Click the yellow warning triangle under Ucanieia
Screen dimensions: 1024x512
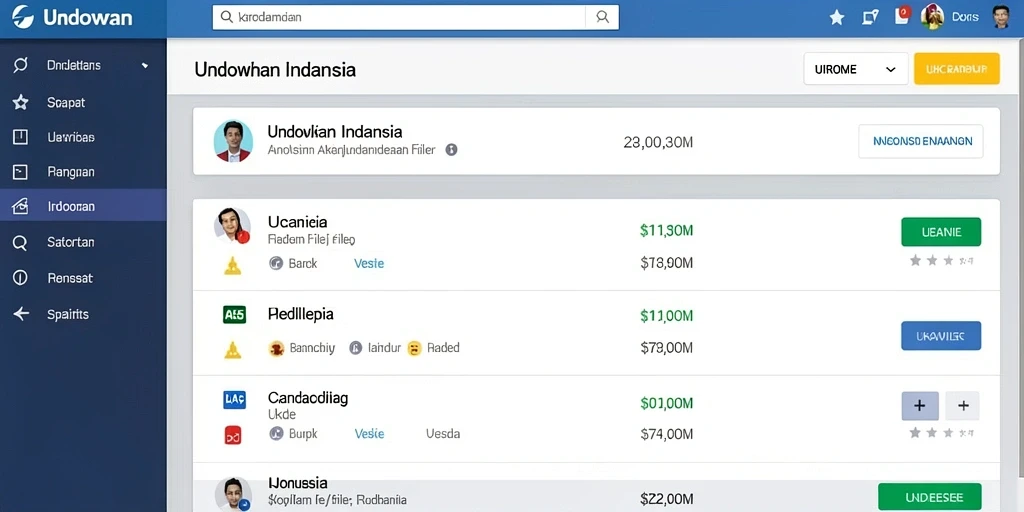pyautogui.click(x=232, y=265)
